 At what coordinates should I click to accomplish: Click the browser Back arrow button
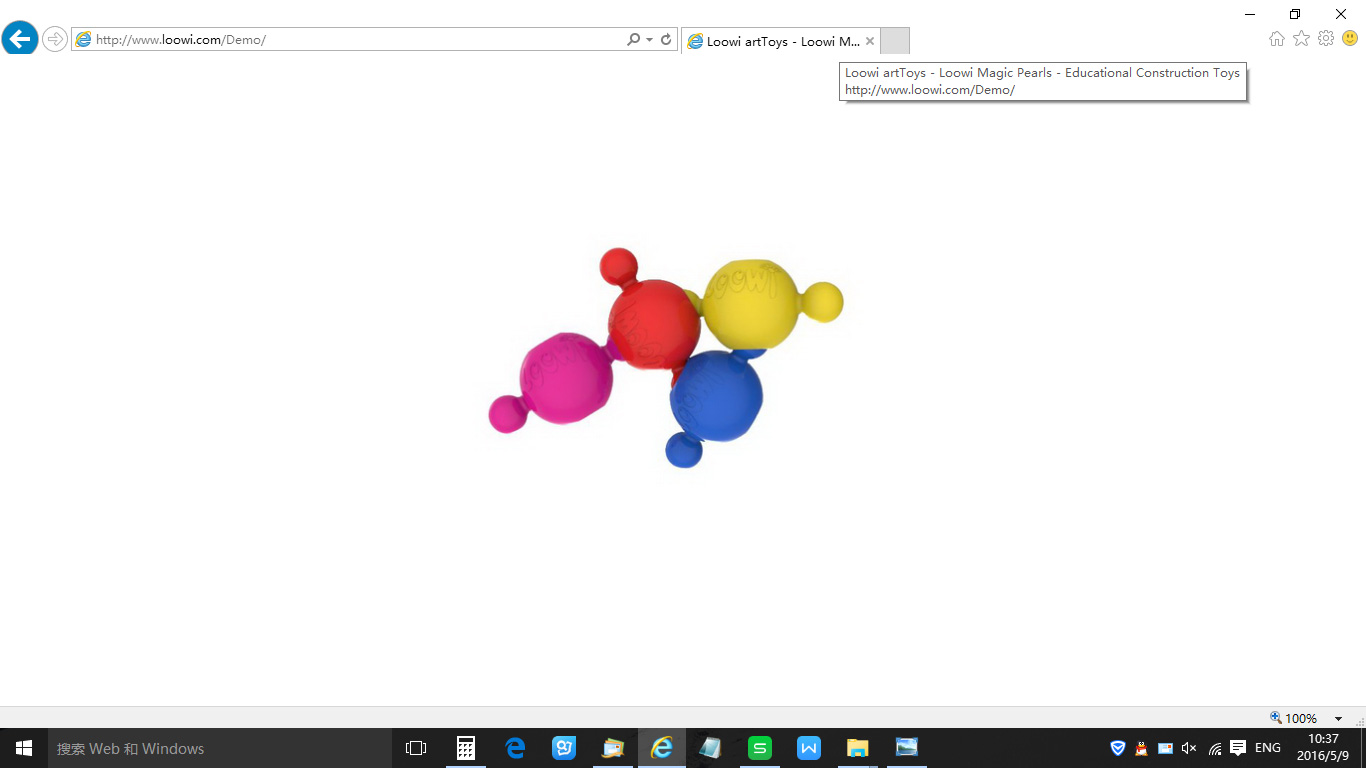pos(20,39)
